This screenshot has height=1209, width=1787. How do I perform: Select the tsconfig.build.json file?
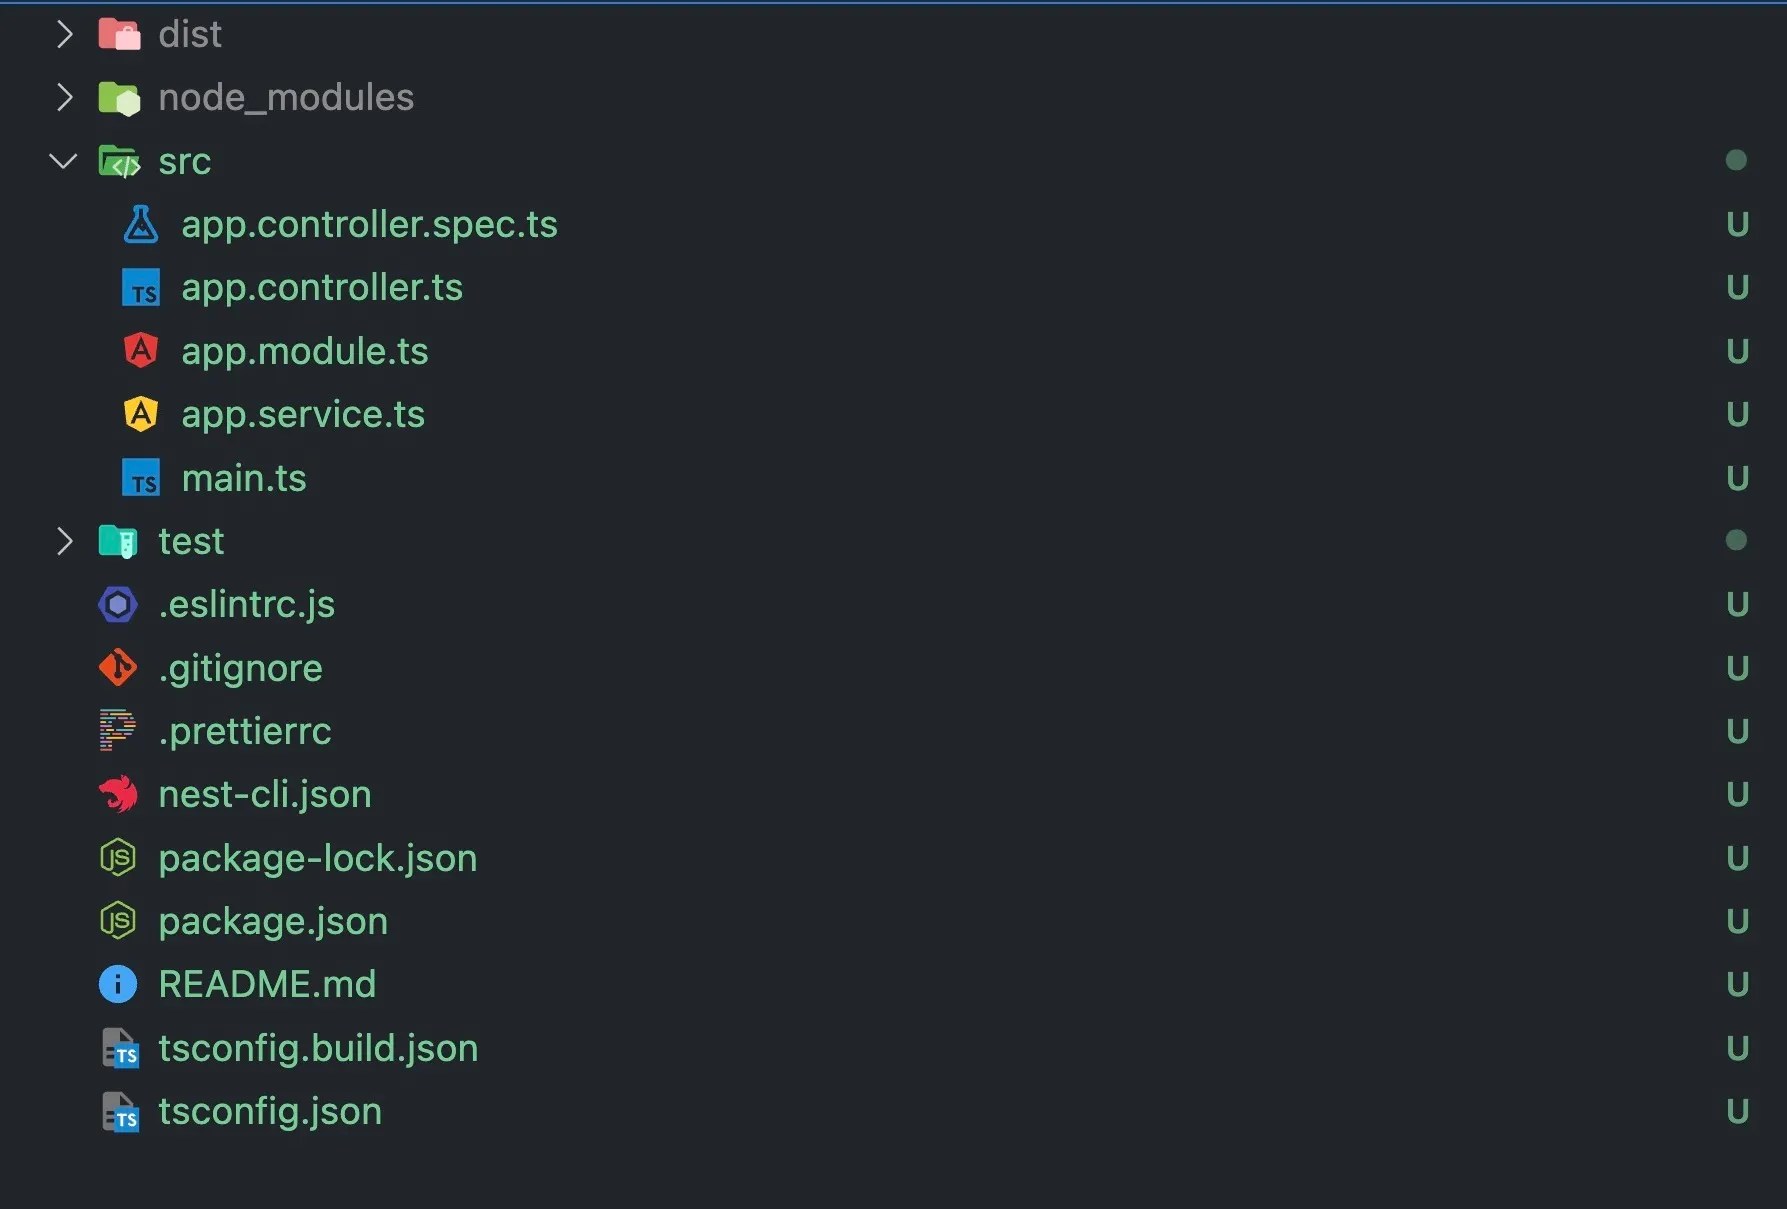coord(318,1048)
